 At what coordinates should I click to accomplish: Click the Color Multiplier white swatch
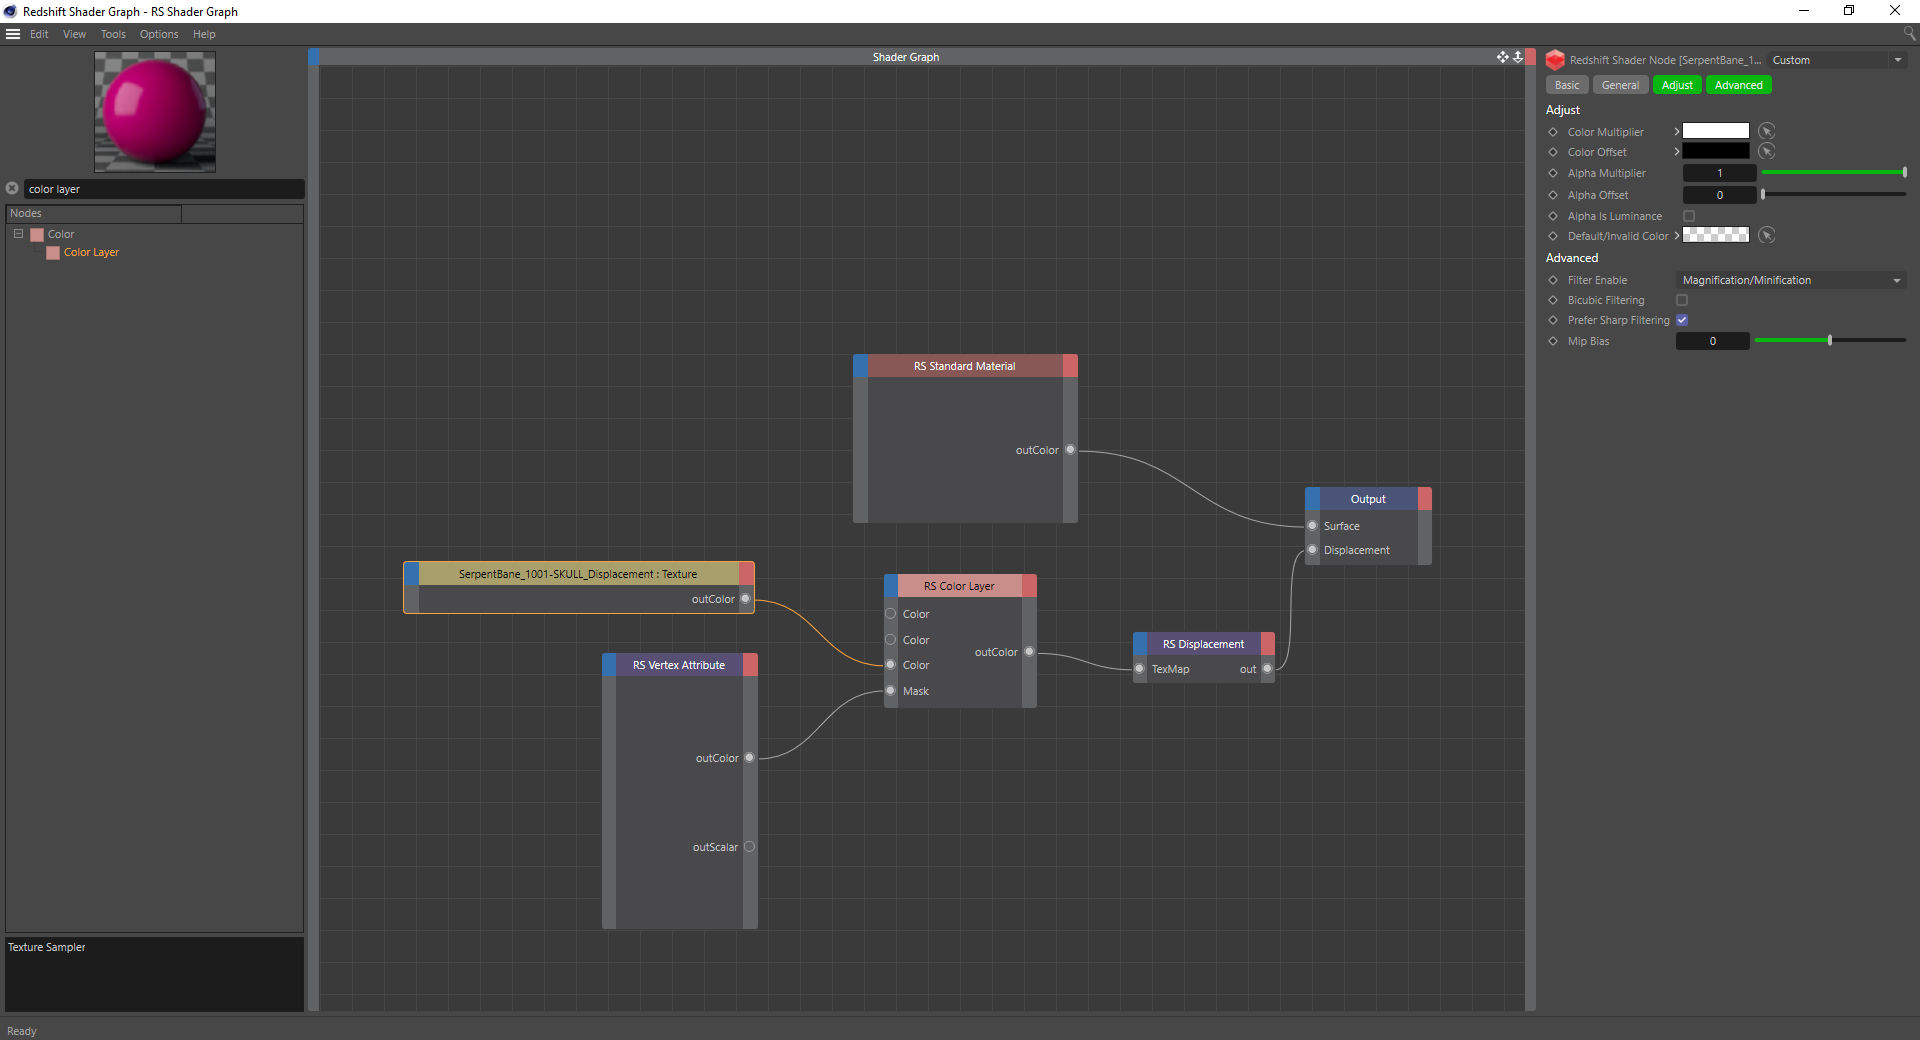pyautogui.click(x=1715, y=131)
